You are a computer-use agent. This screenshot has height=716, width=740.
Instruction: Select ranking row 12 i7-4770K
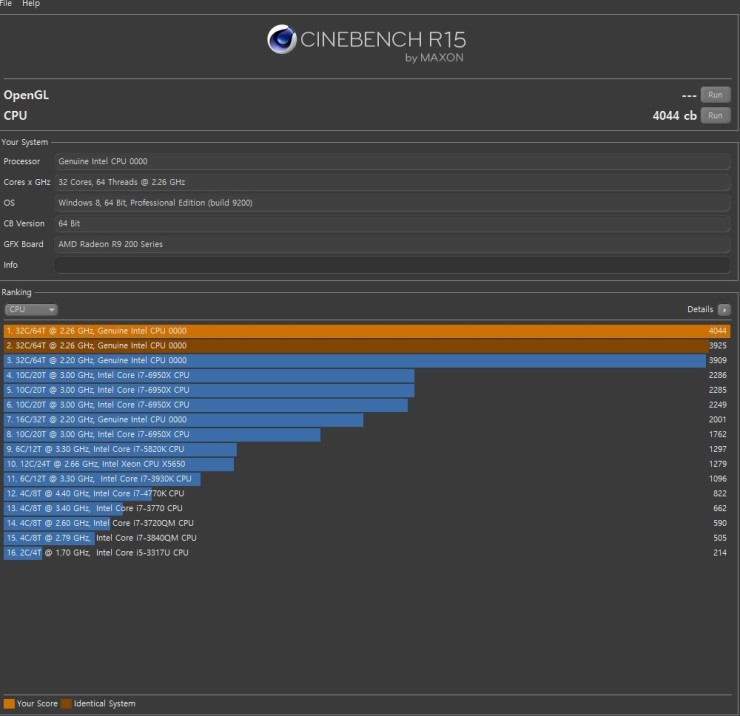tap(367, 494)
